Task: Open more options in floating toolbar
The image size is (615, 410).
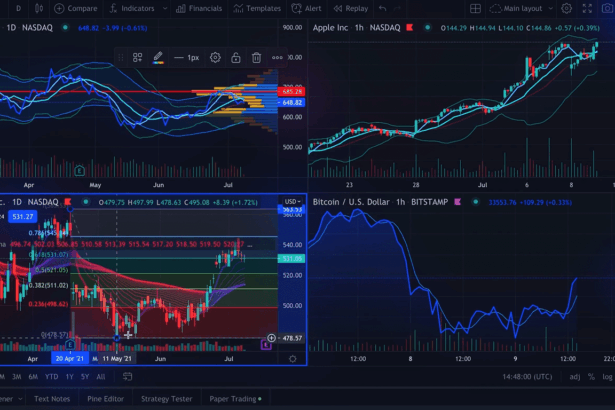Action: [277, 58]
